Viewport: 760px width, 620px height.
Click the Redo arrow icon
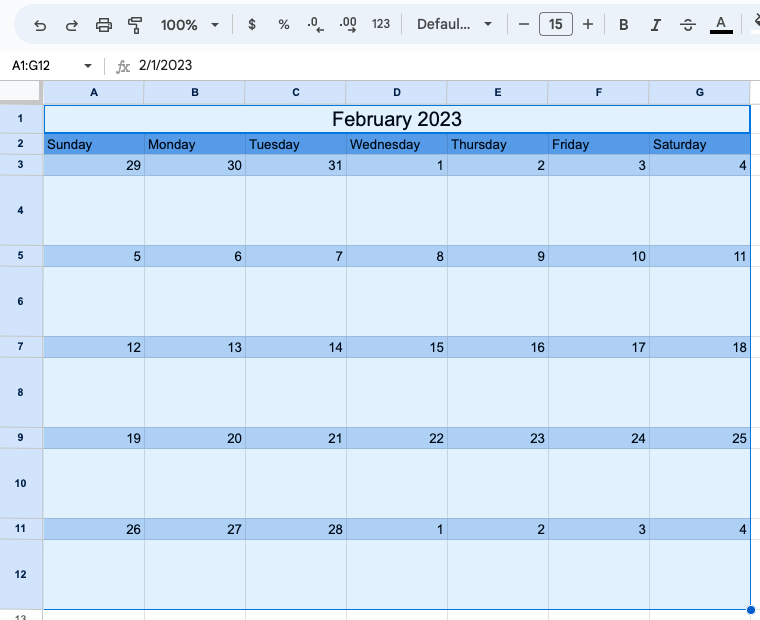[x=72, y=25]
